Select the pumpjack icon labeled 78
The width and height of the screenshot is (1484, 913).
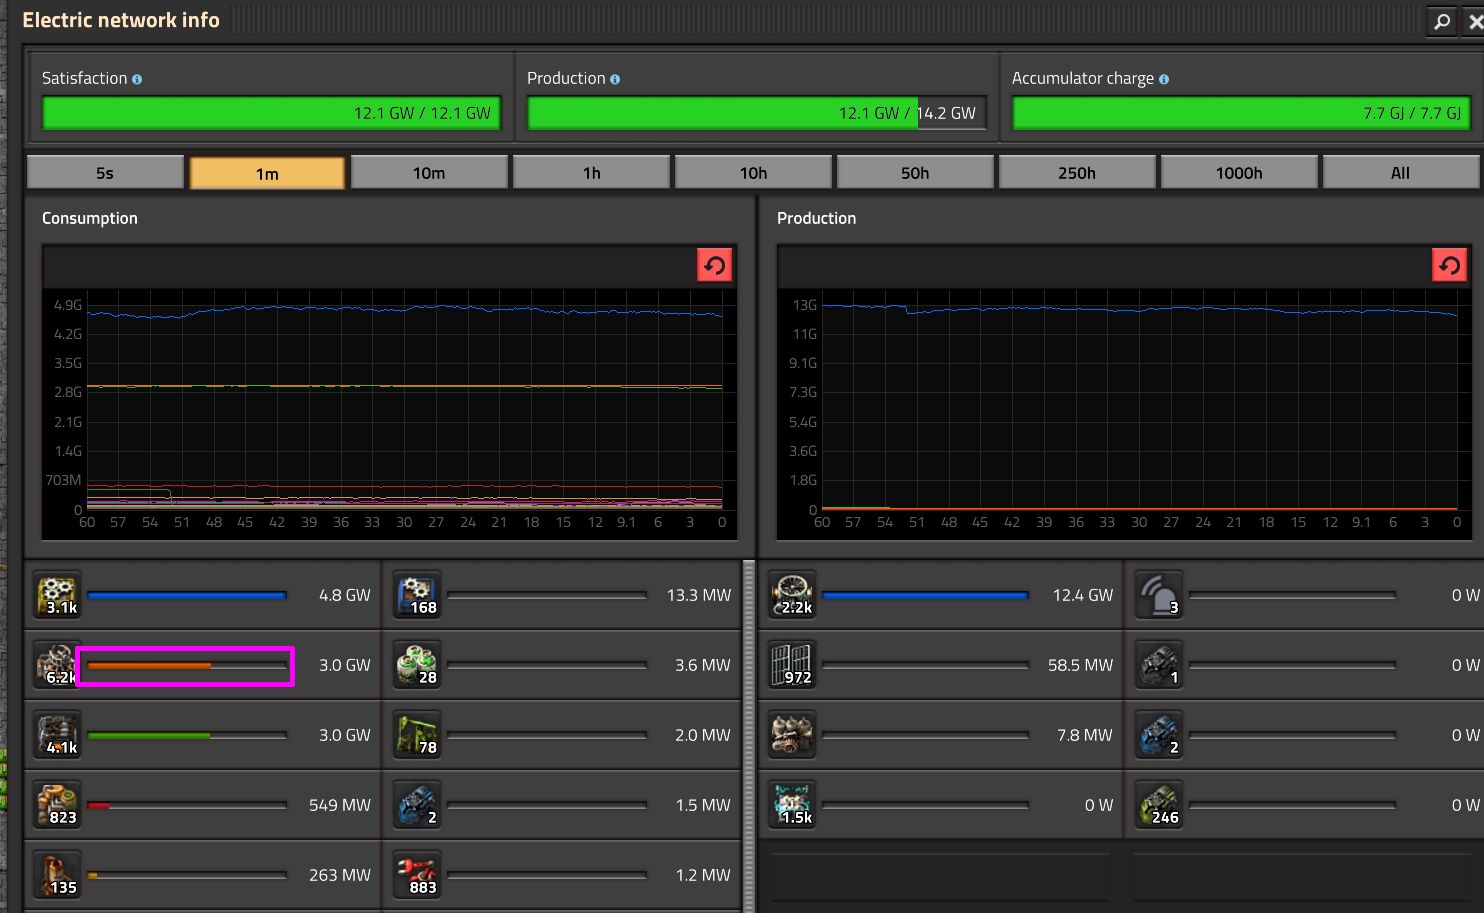(417, 735)
